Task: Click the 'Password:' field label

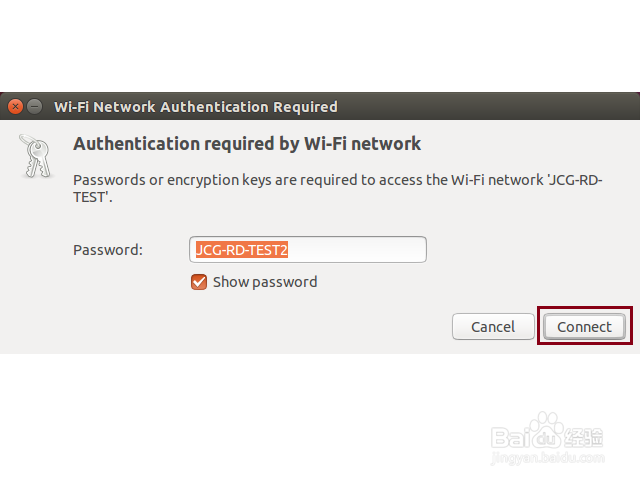Action: pos(108,249)
